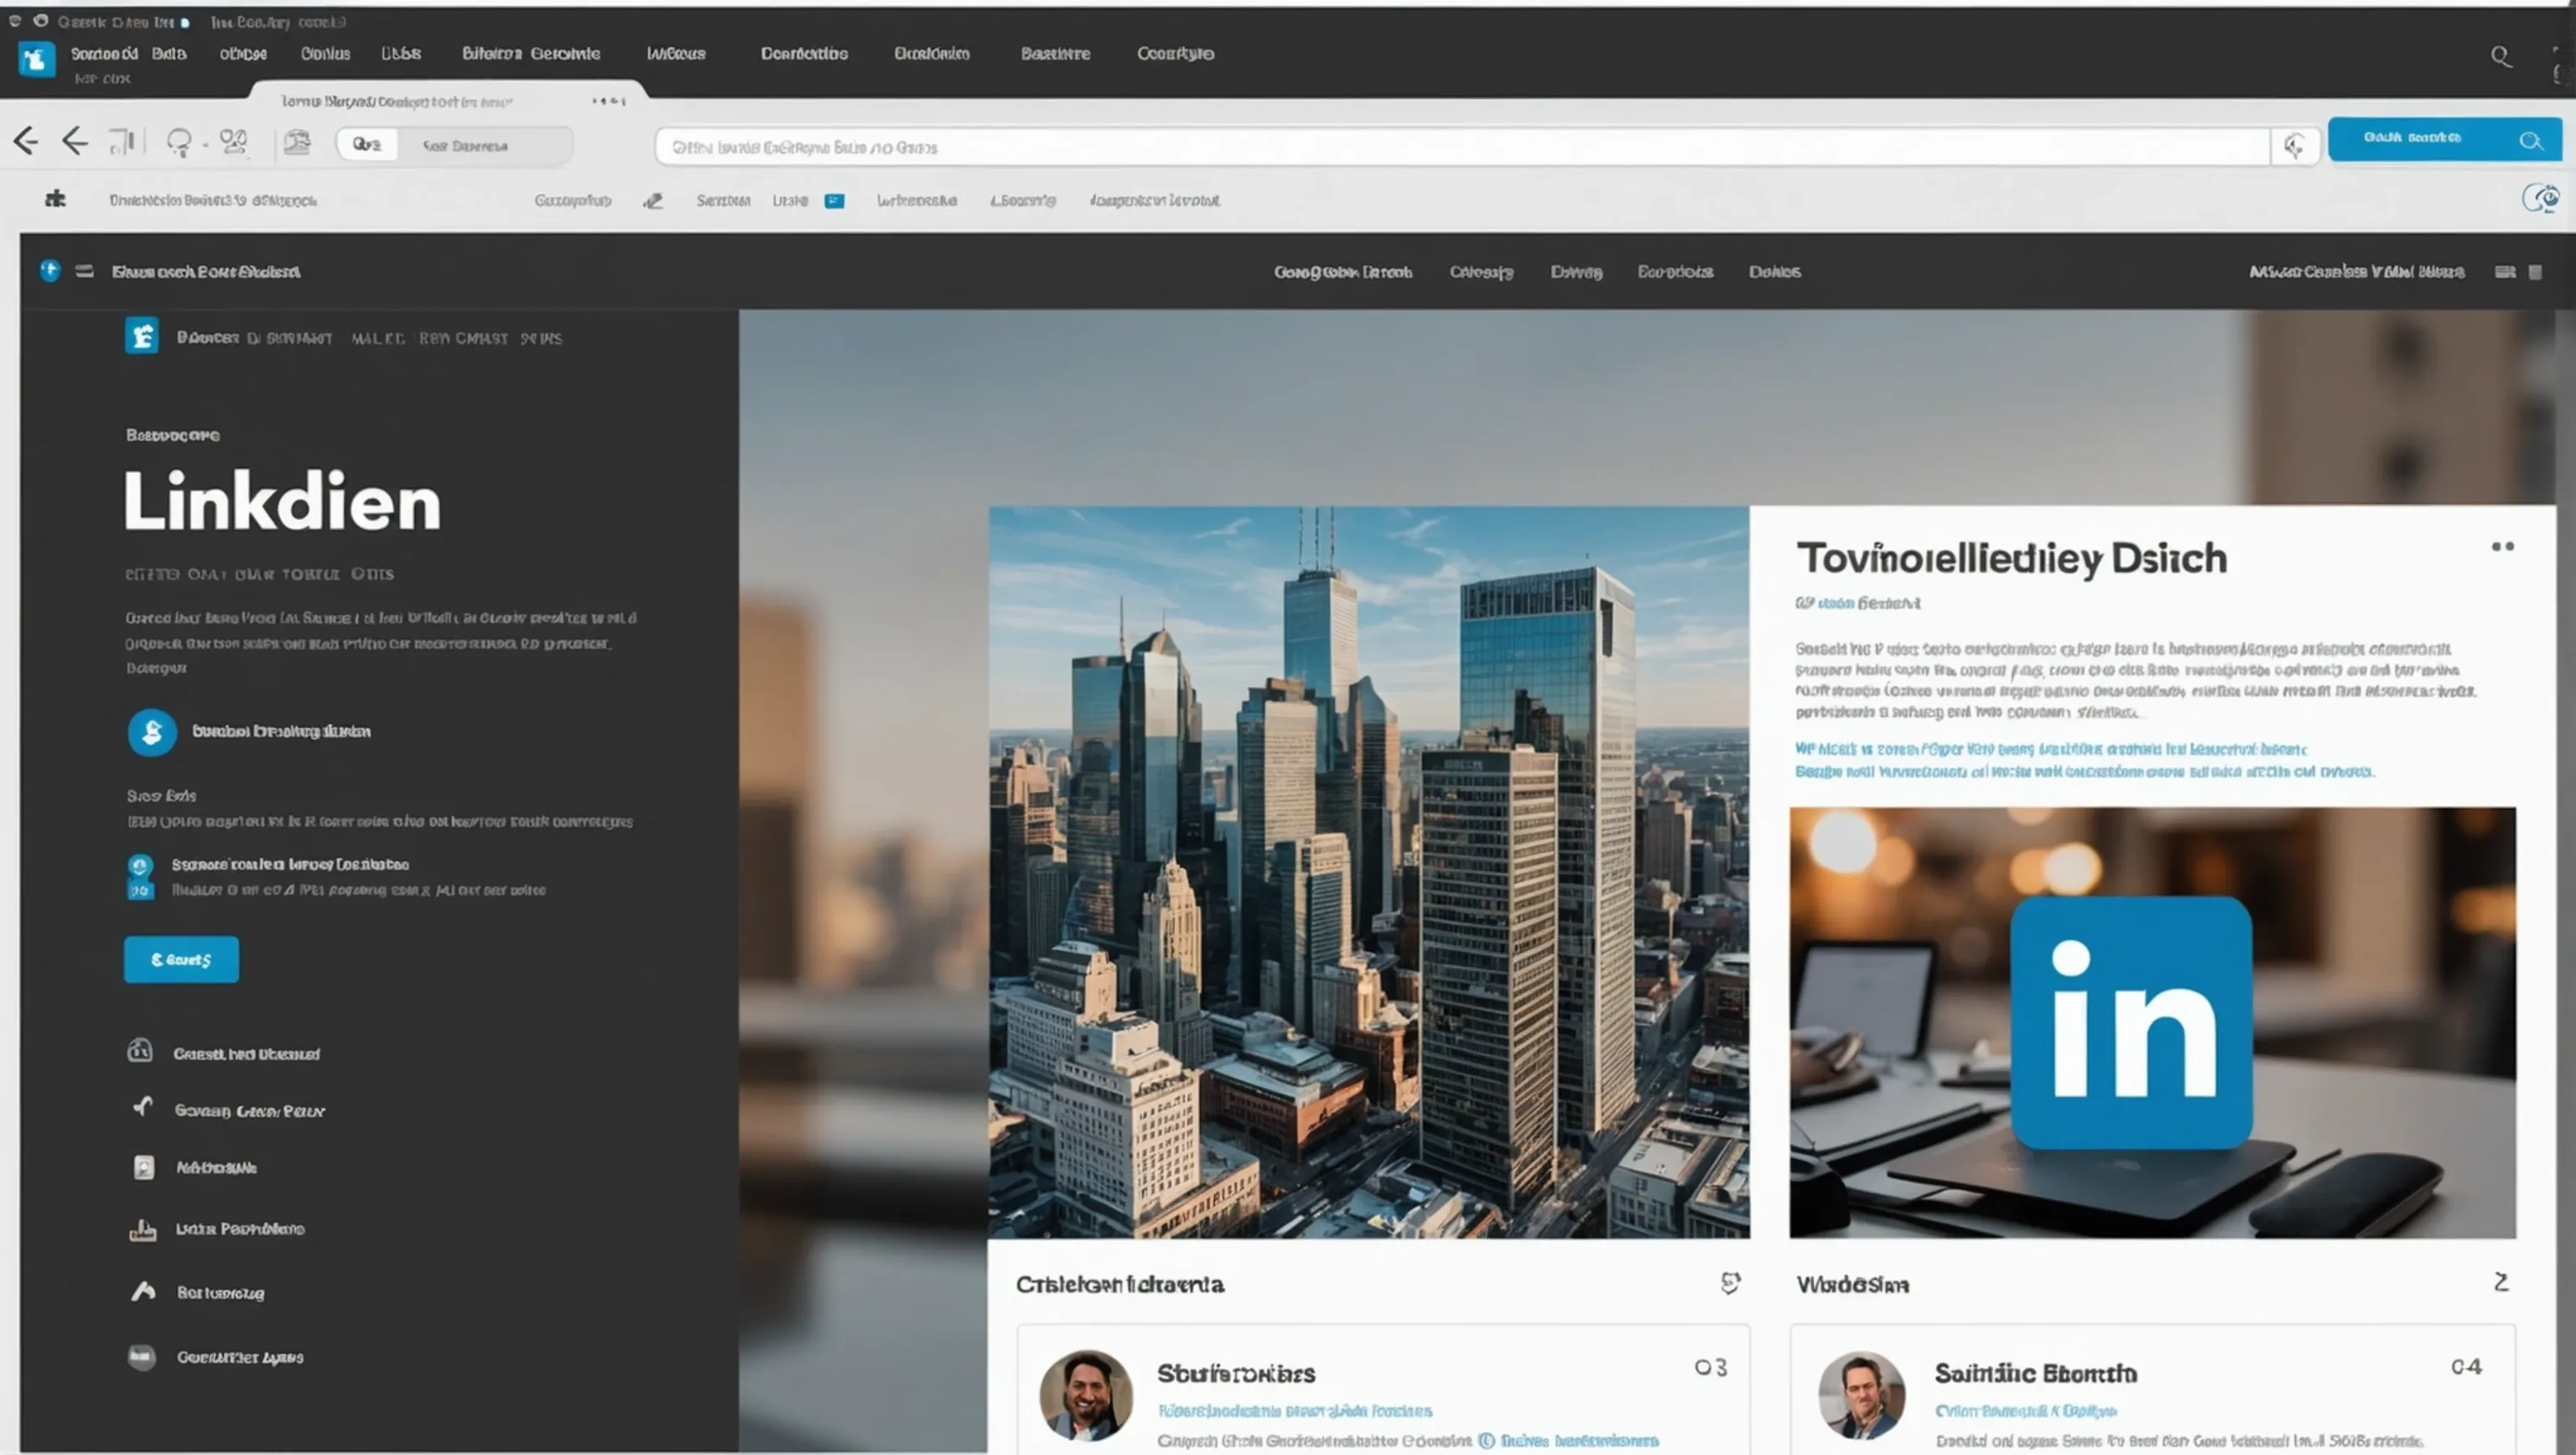2576x1455 pixels.
Task: Select the grey right segment of toolbar toggle
Action: coord(484,145)
